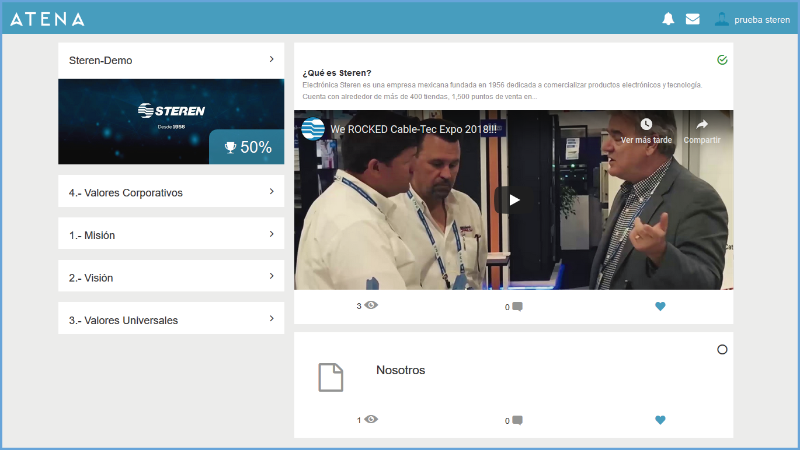The image size is (800, 450).
Task: Open the prueba steren account name
Action: click(x=762, y=20)
